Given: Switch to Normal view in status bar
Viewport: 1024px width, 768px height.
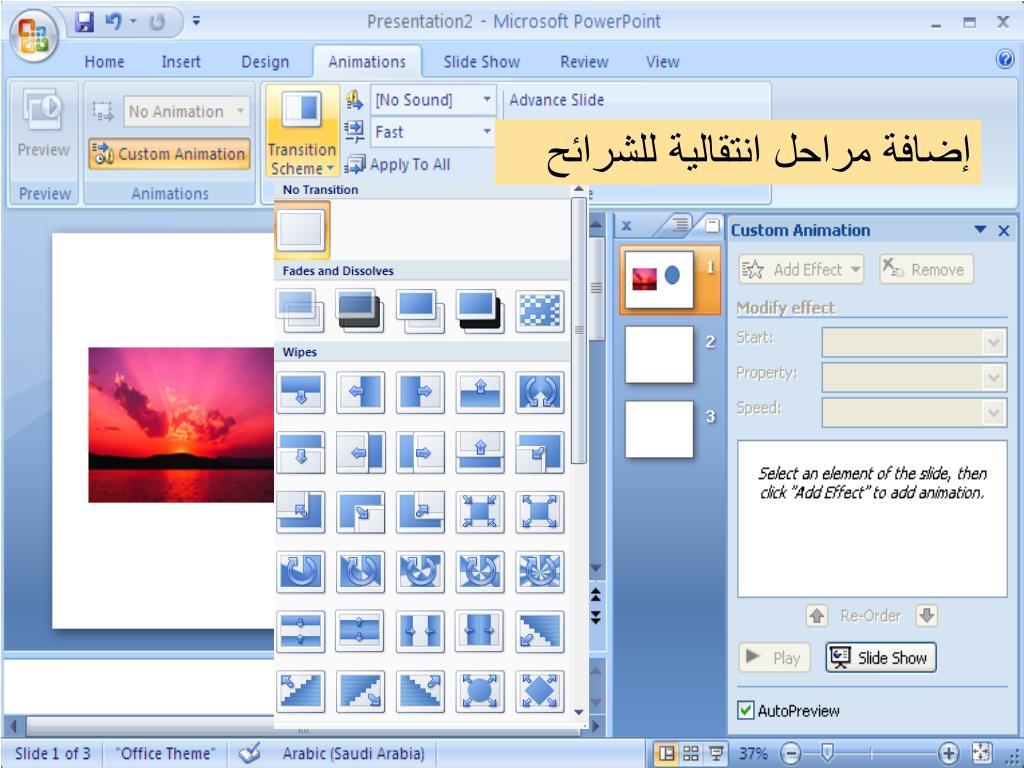Looking at the screenshot, I should [666, 754].
